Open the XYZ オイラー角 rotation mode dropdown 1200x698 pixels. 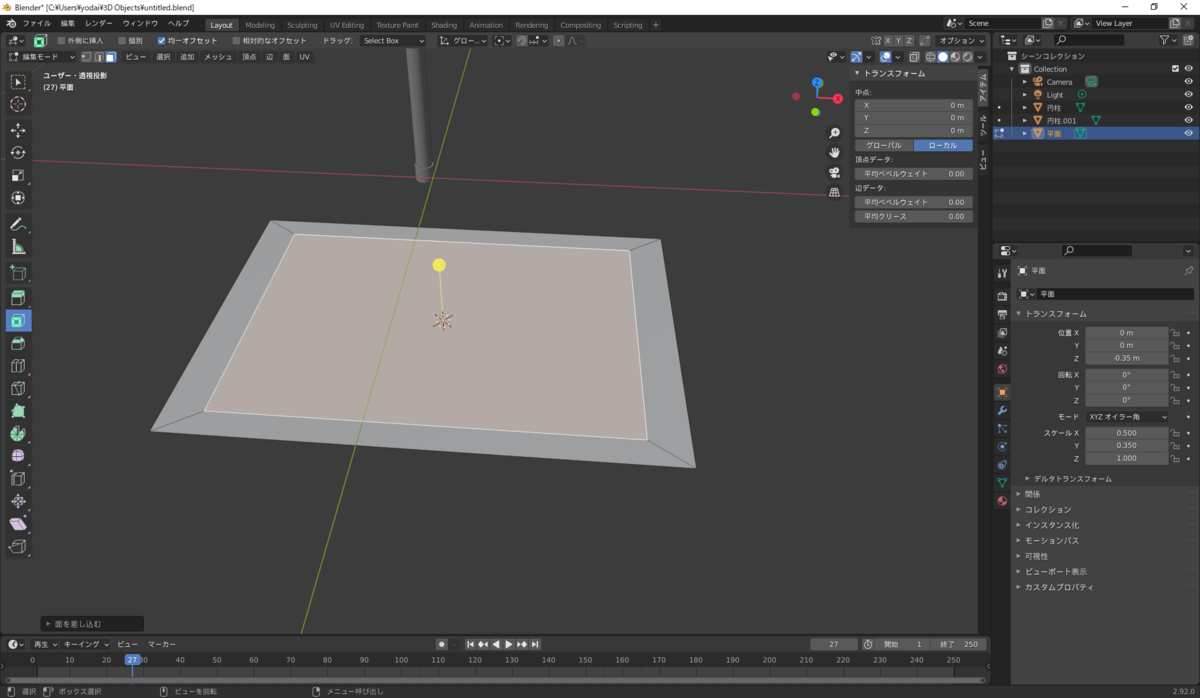pos(1127,417)
